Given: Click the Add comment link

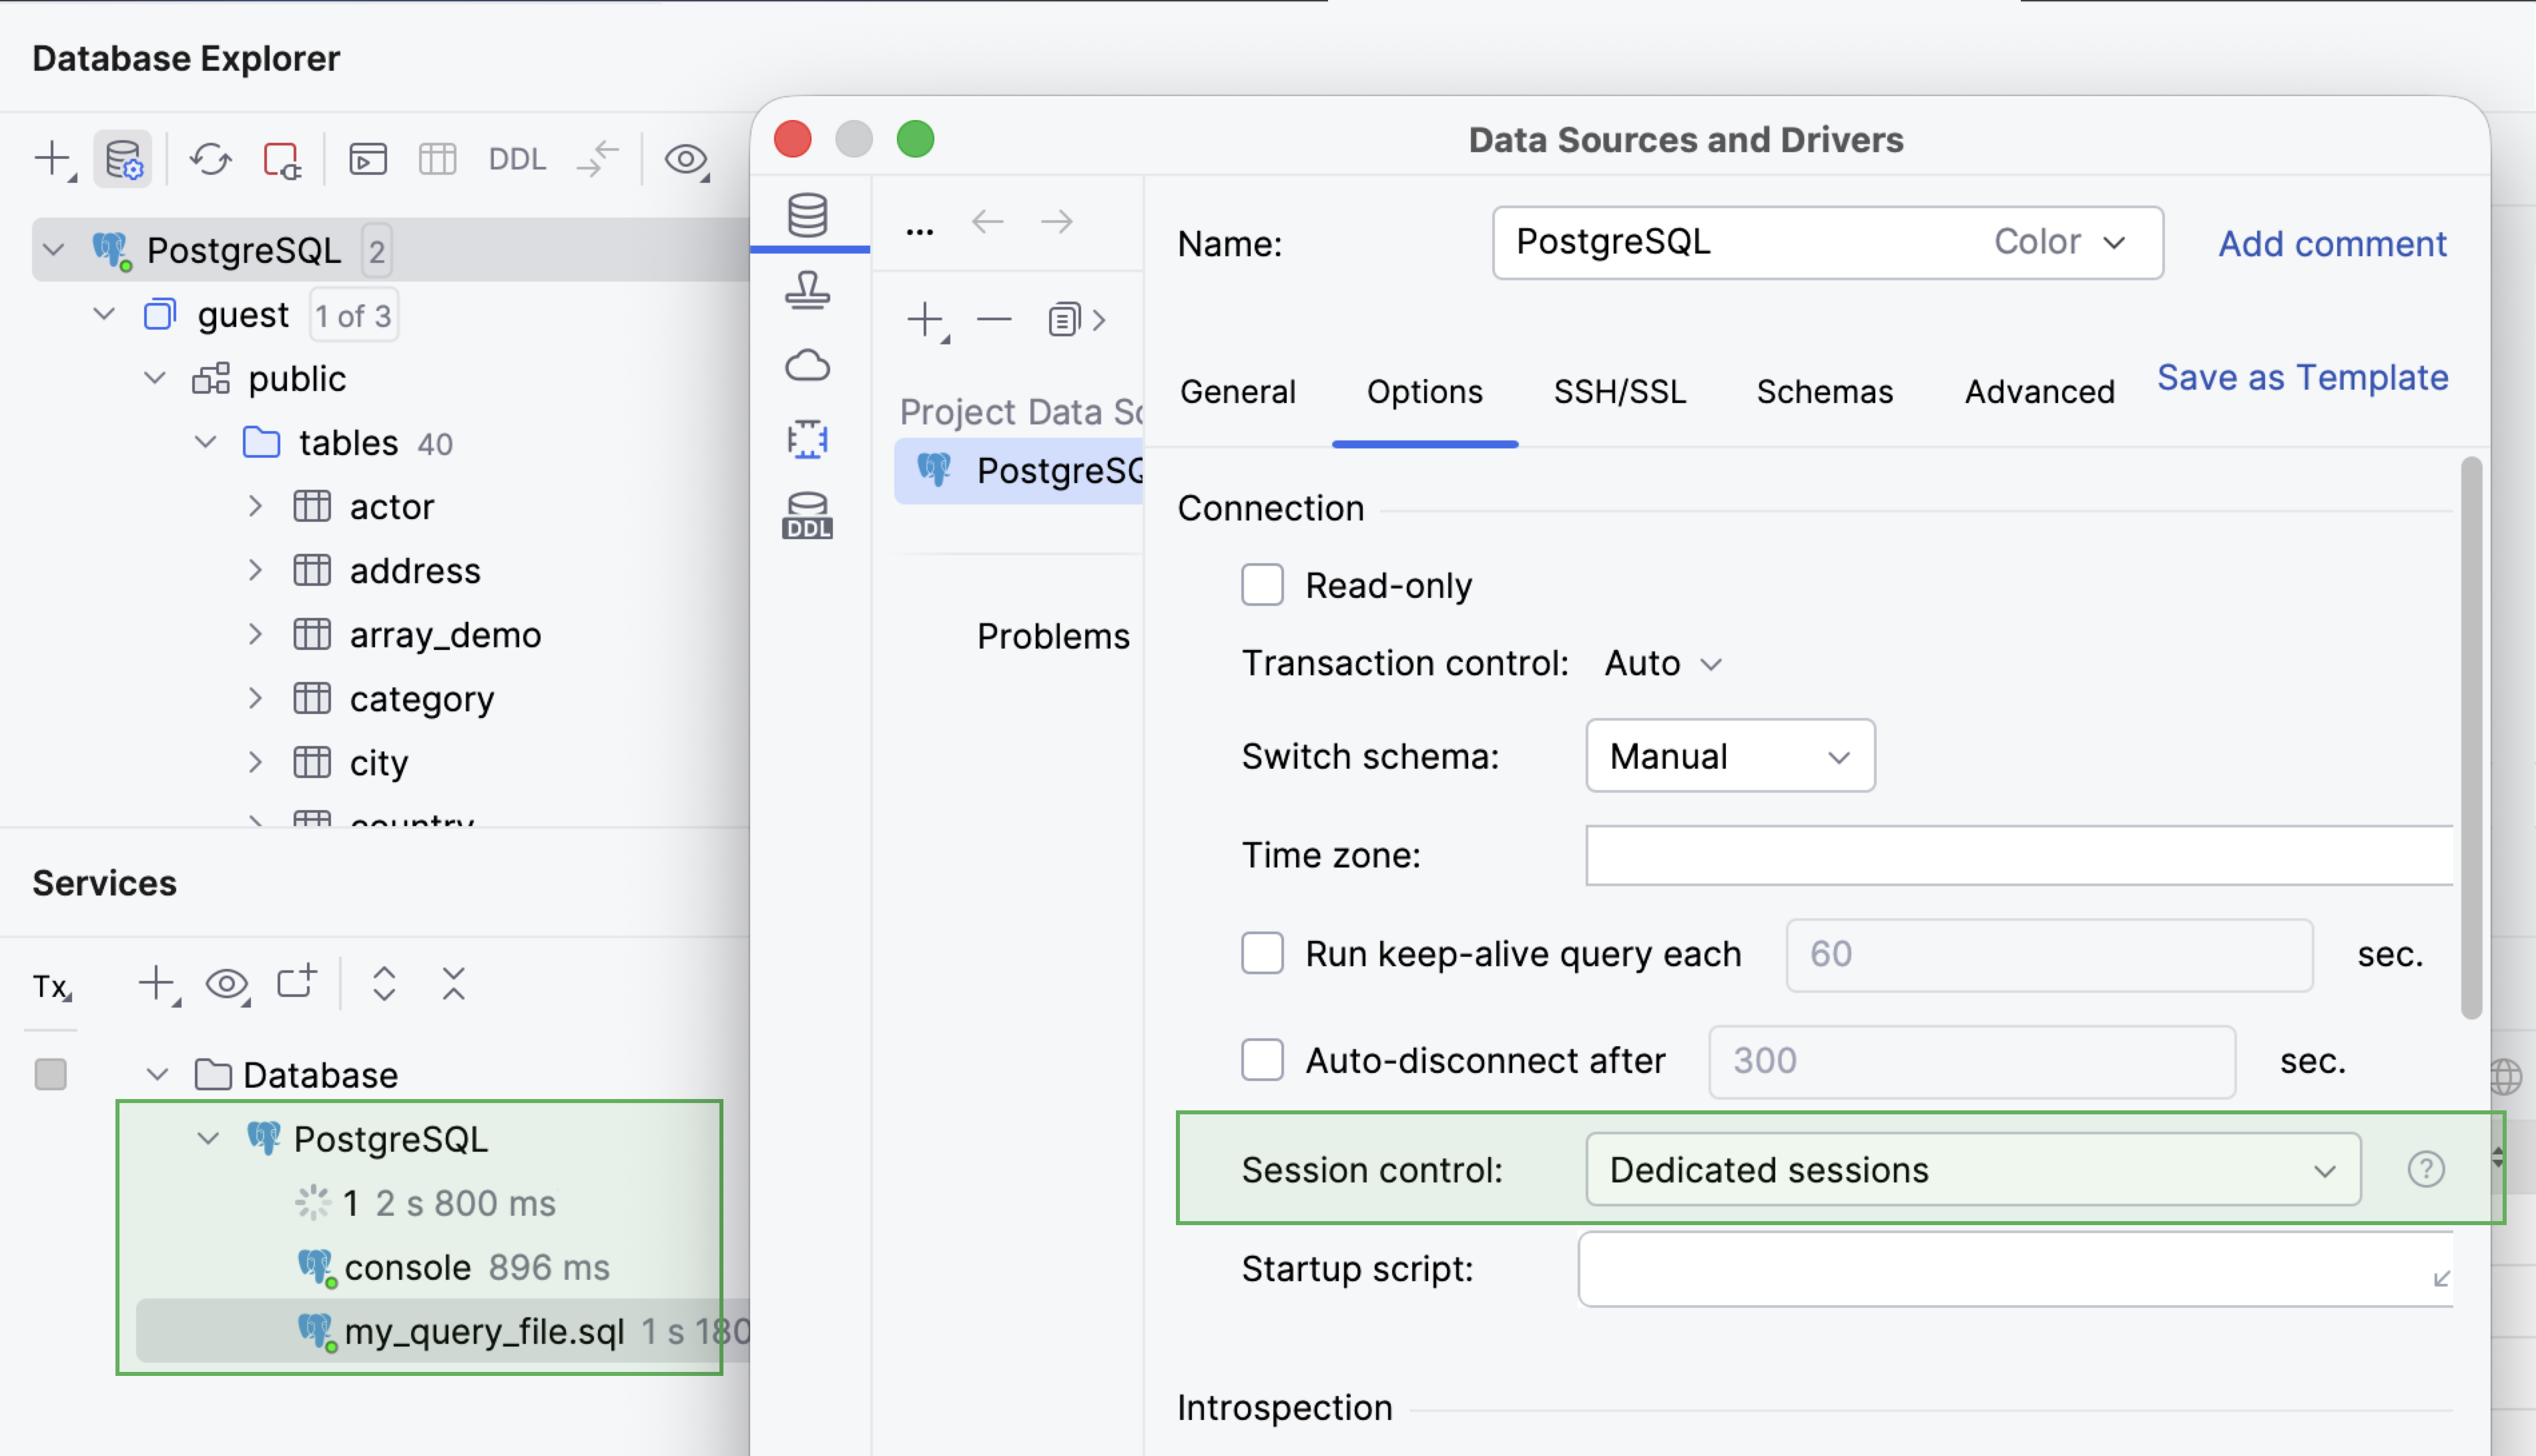Looking at the screenshot, I should click(2332, 243).
